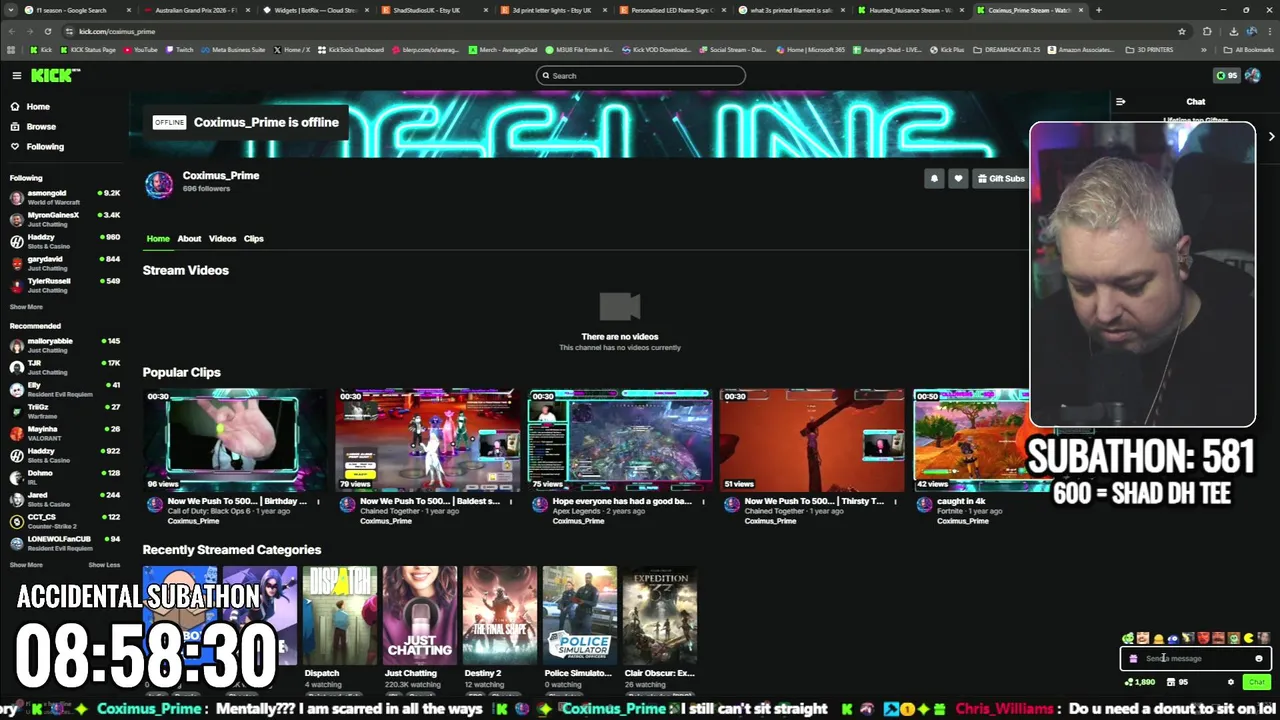Screen dimensions: 1280x720
Task: Click the 3D PRINTERS bookmark folder
Action: [1149, 49]
